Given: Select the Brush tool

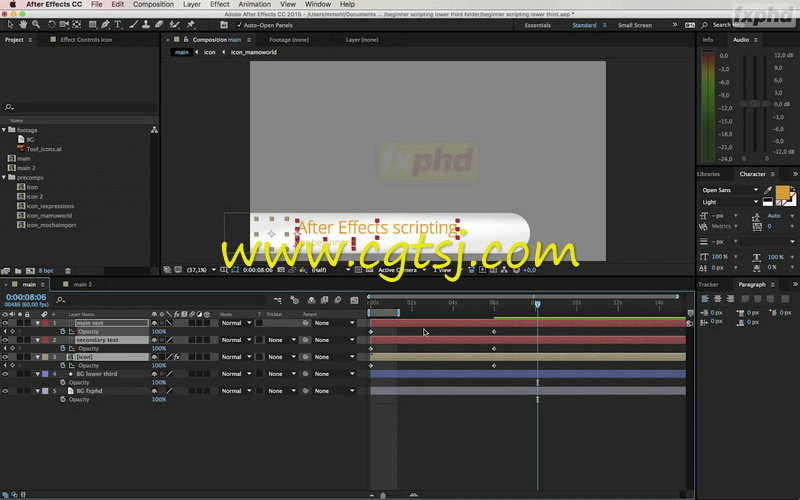Looking at the screenshot, I should (133, 24).
